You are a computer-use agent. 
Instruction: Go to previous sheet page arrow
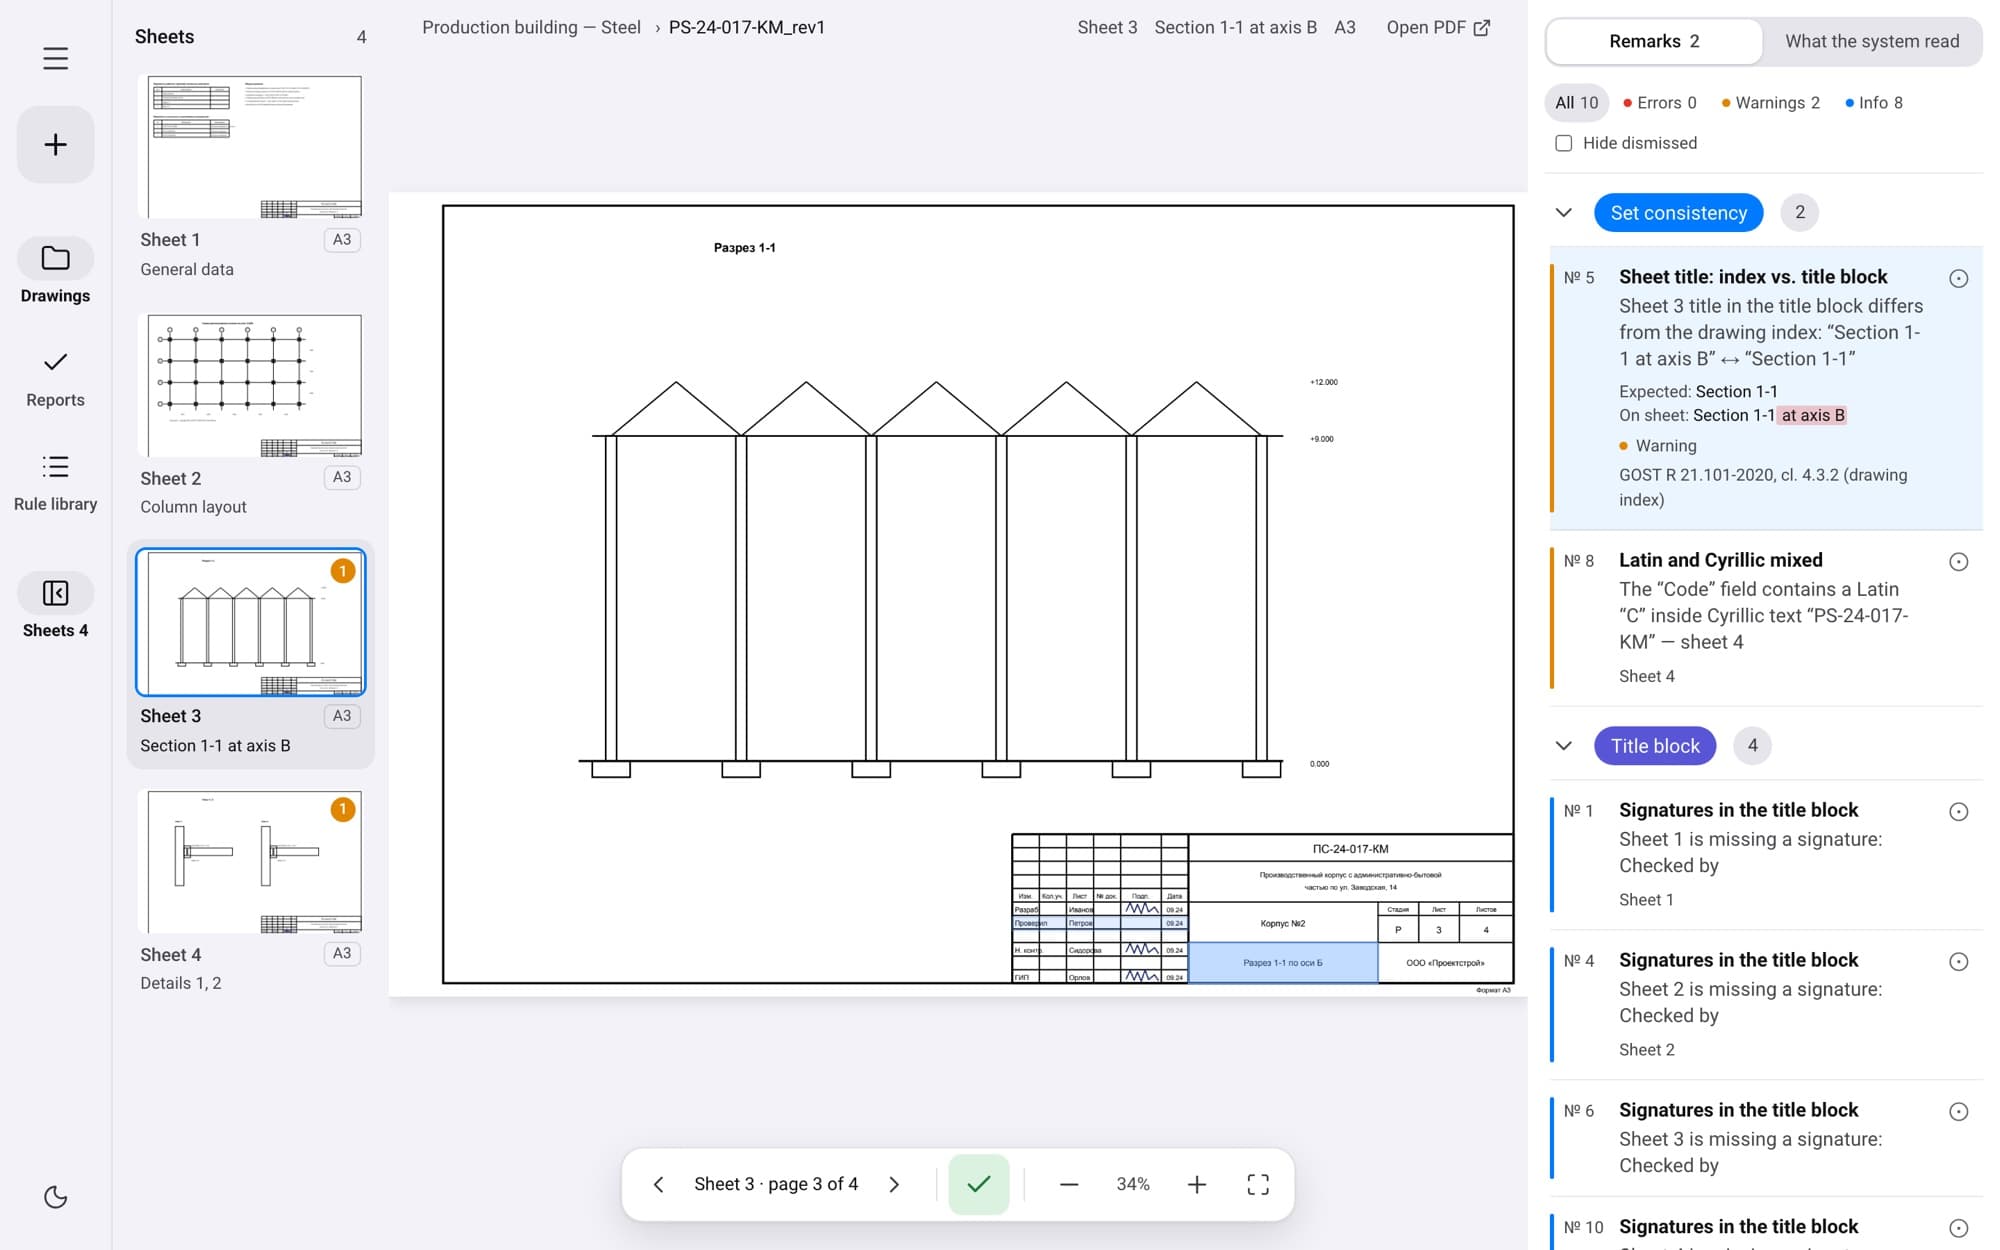(x=658, y=1184)
